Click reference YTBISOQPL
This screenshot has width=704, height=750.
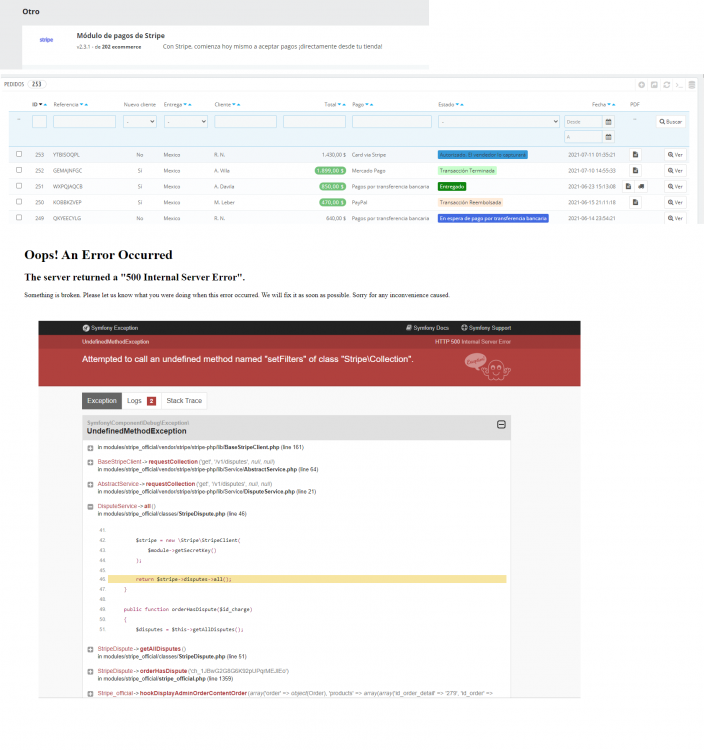pos(66,155)
